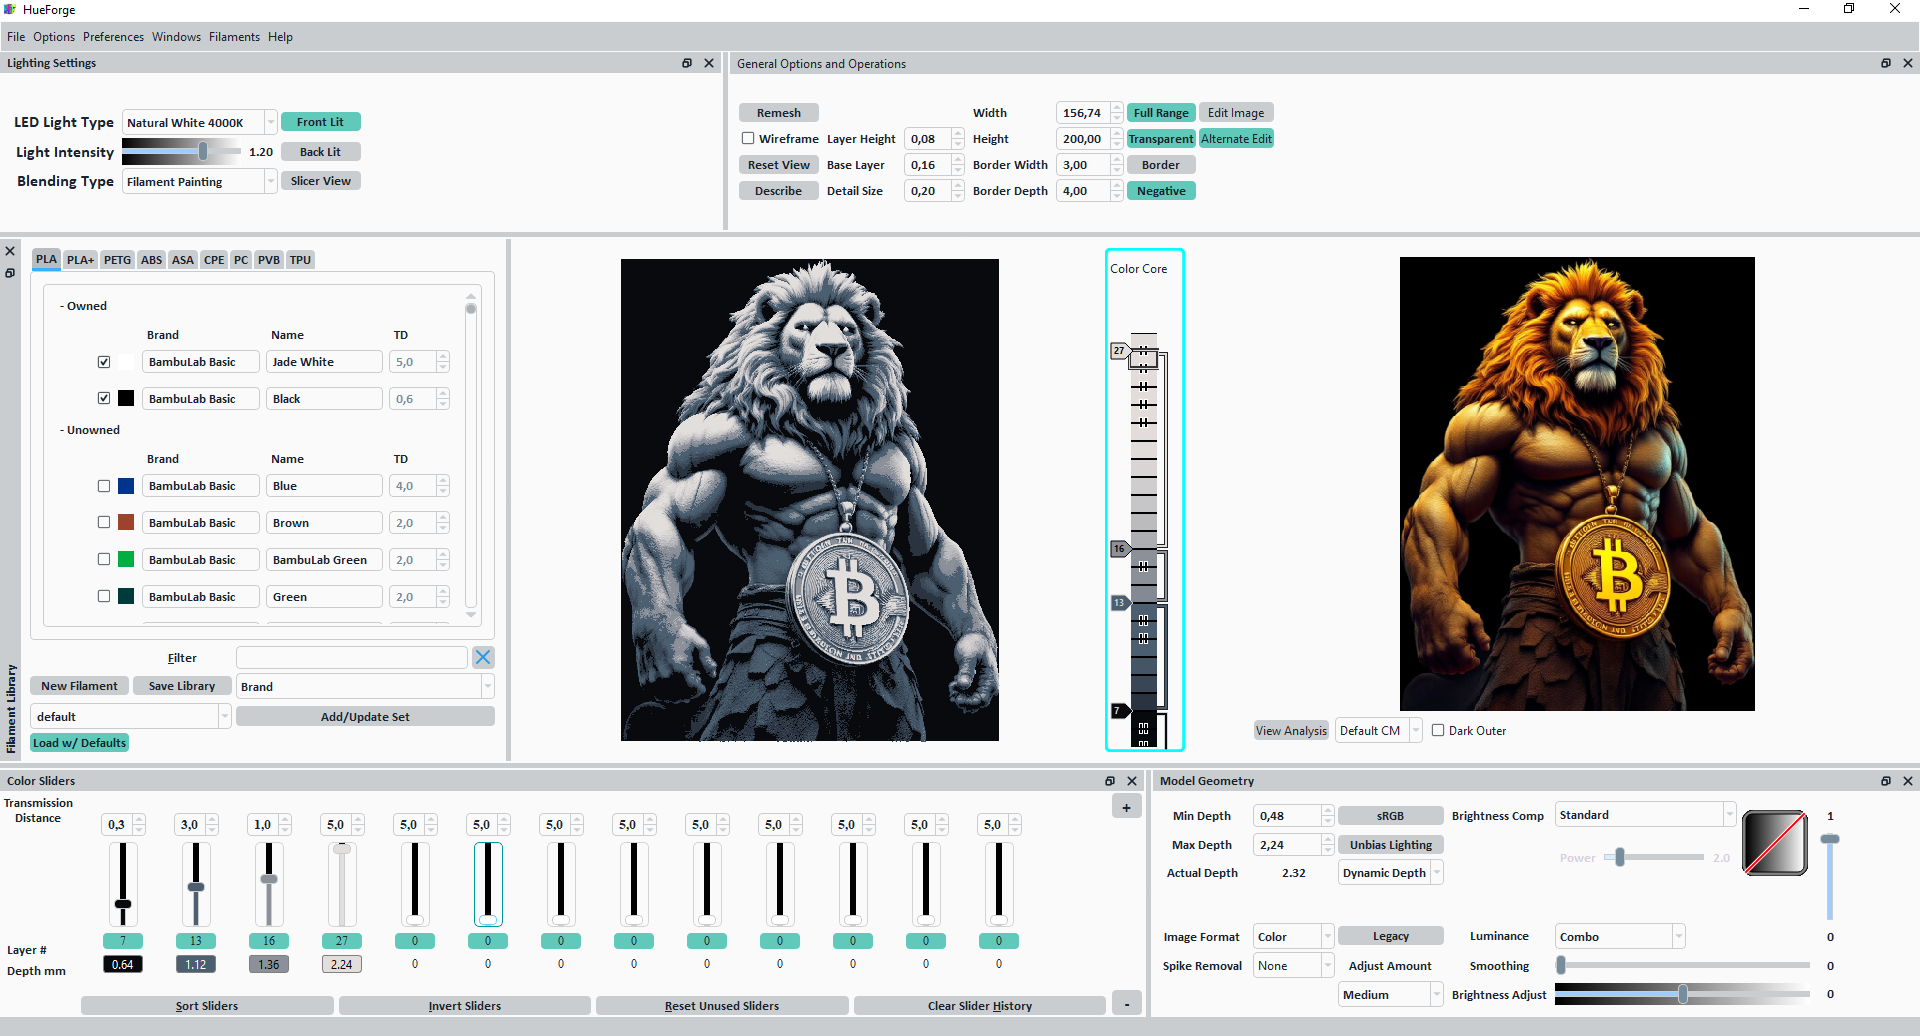Click the Smoothing slider handle
The image size is (1920, 1036).
(1561, 965)
